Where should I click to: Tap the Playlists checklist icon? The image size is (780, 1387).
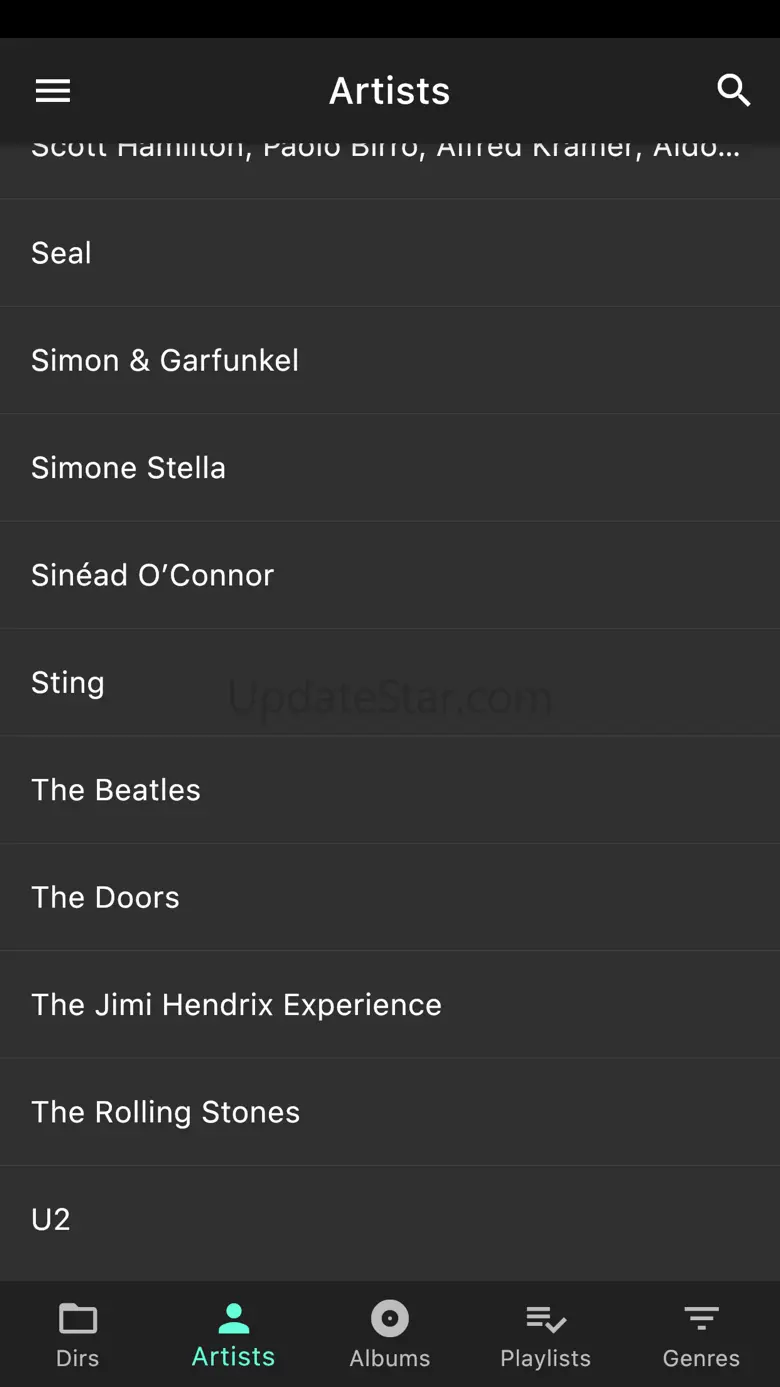point(546,1319)
